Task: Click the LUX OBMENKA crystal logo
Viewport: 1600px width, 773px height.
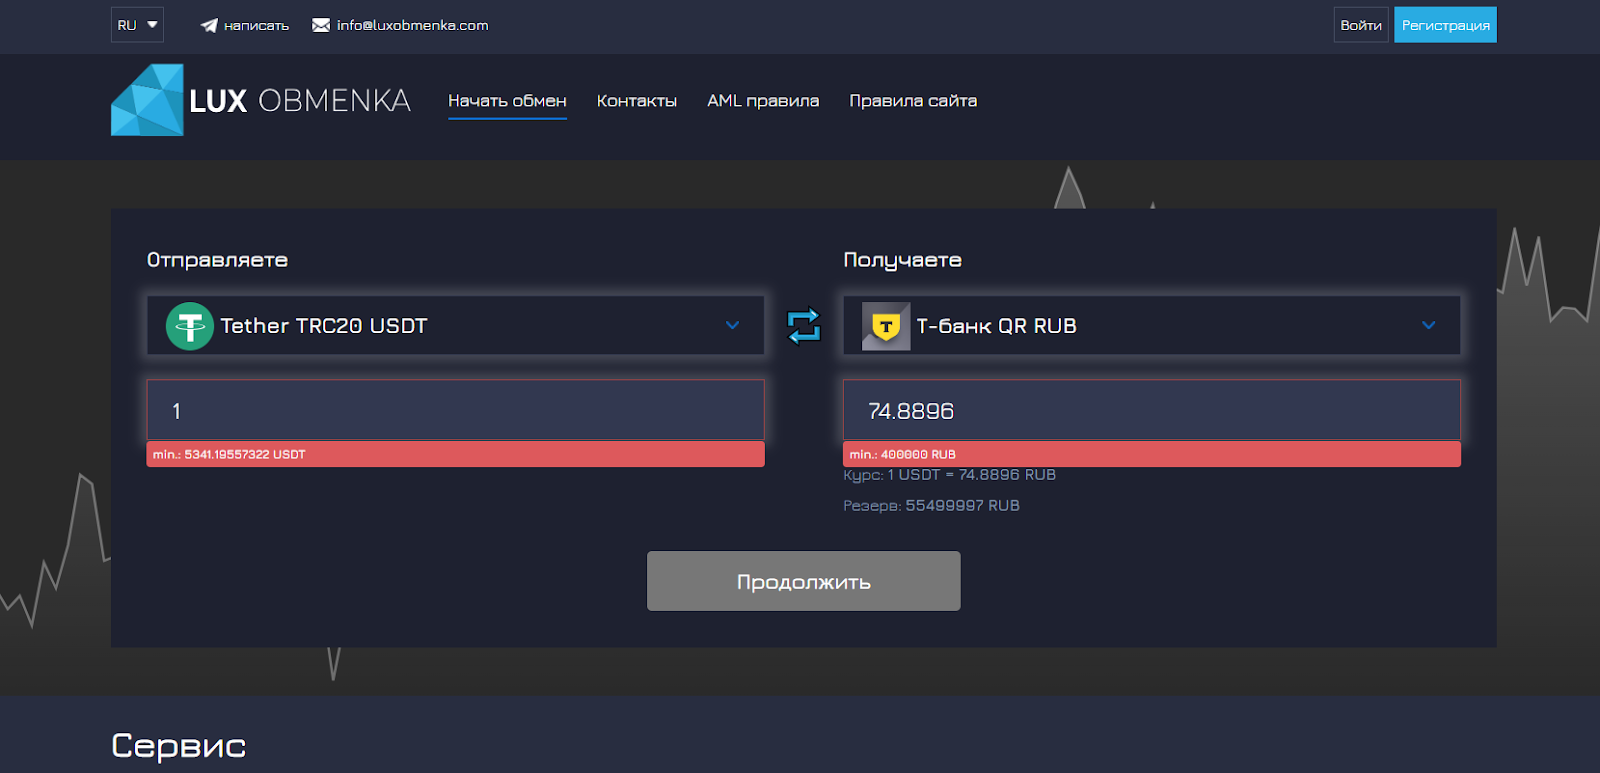Action: (x=147, y=100)
